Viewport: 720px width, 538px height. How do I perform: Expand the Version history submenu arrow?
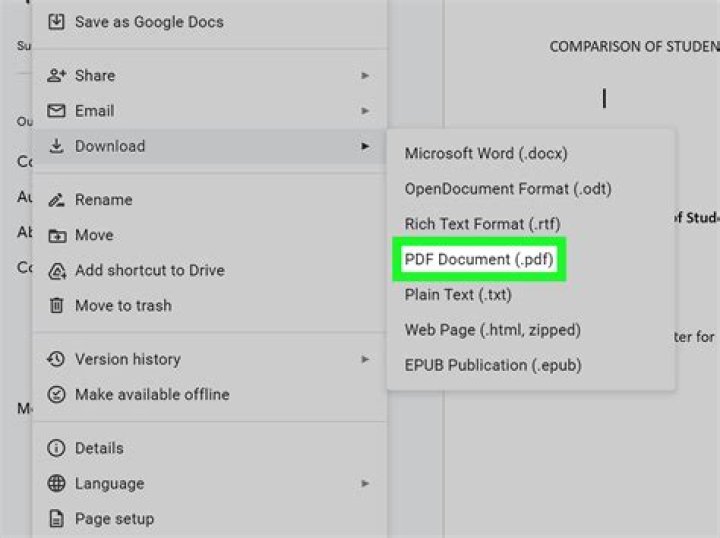point(366,359)
